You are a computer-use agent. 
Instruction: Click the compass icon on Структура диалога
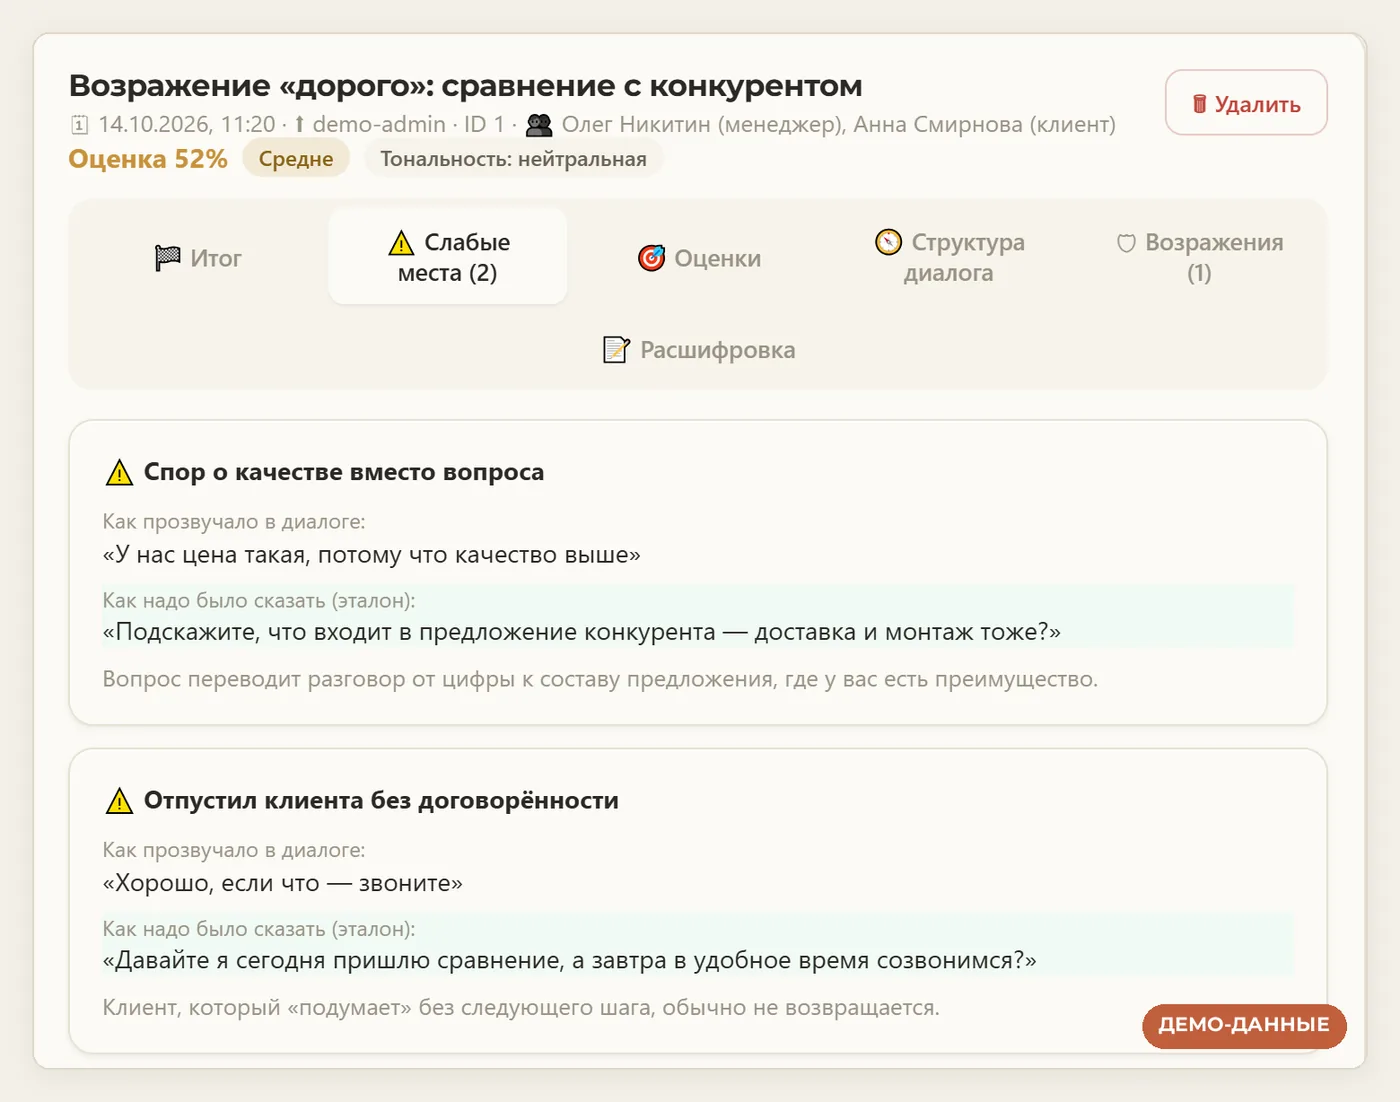pyautogui.click(x=888, y=242)
